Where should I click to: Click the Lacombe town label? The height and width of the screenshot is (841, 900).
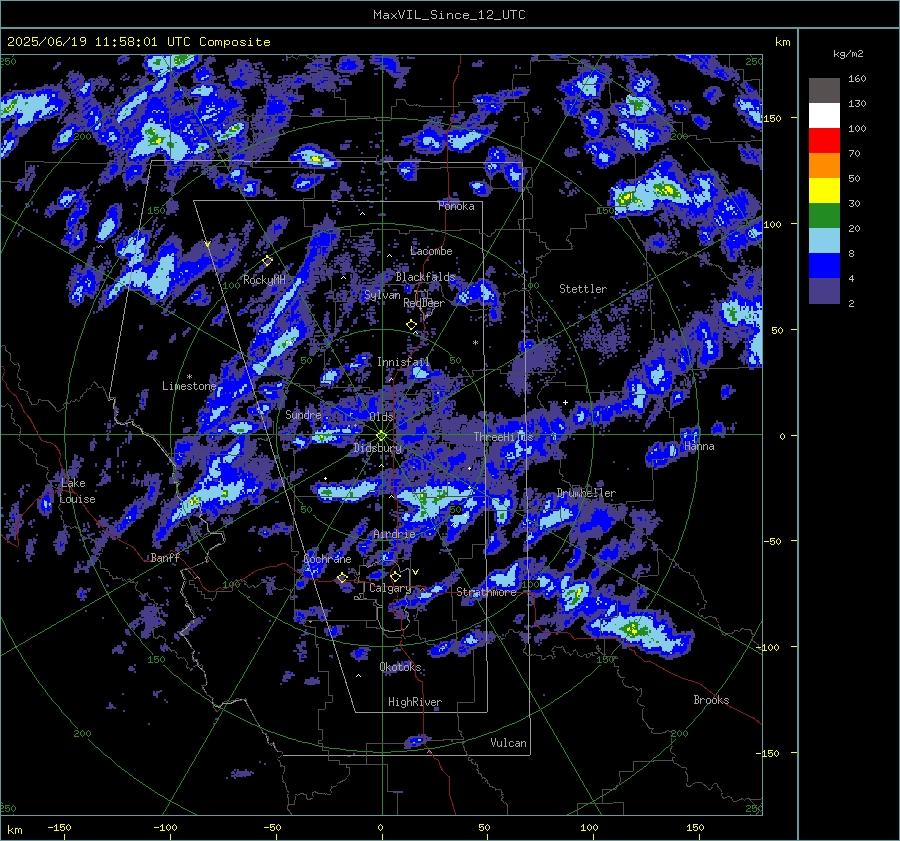coord(431,251)
